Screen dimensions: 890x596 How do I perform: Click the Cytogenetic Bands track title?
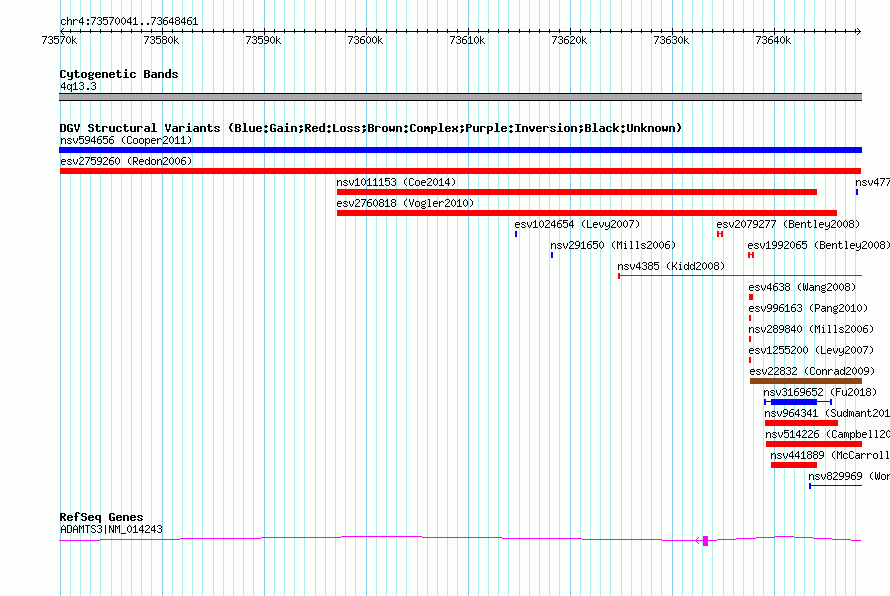(119, 74)
